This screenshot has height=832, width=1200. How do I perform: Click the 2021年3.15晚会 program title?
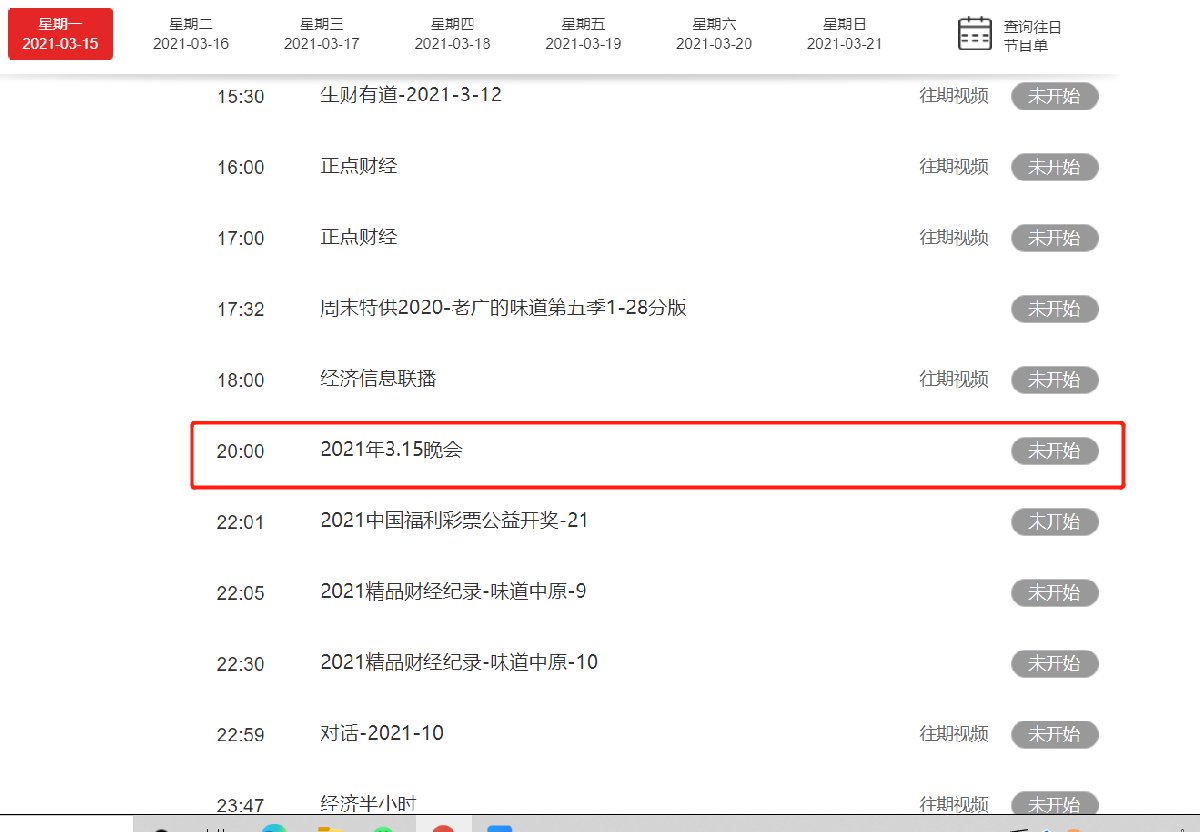coord(391,450)
